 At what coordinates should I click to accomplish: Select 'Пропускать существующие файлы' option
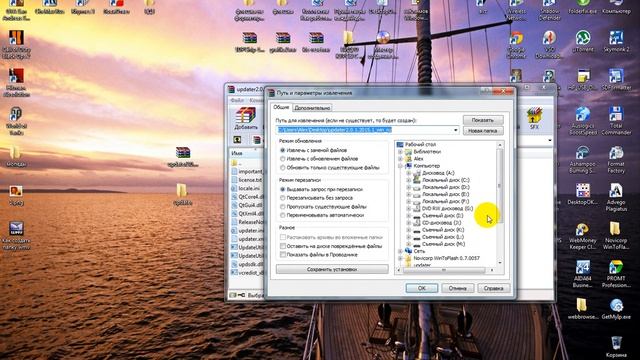[323, 207]
